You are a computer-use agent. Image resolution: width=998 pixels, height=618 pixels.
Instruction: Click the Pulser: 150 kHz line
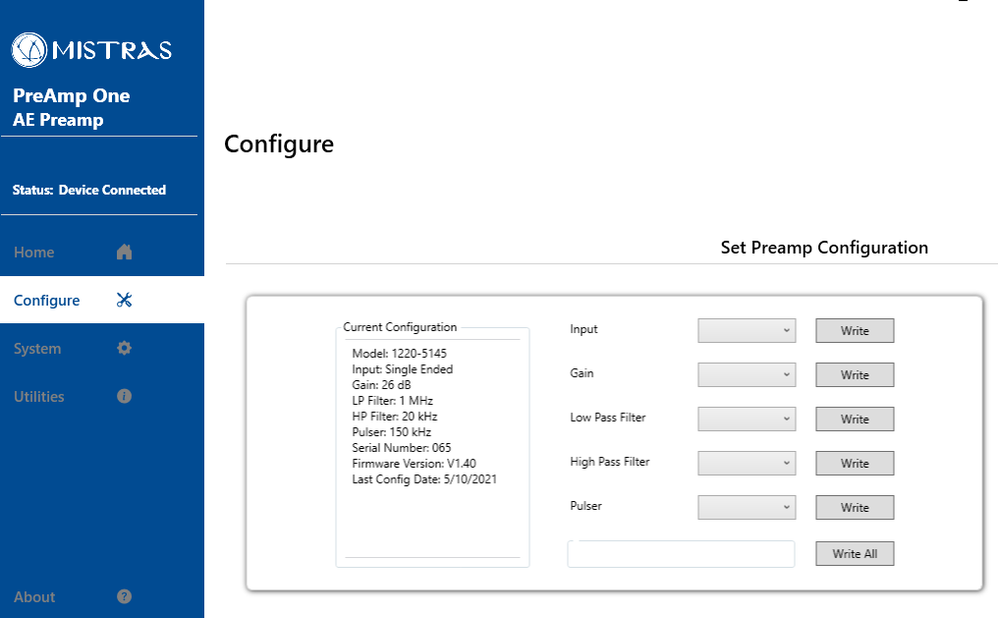(x=391, y=432)
